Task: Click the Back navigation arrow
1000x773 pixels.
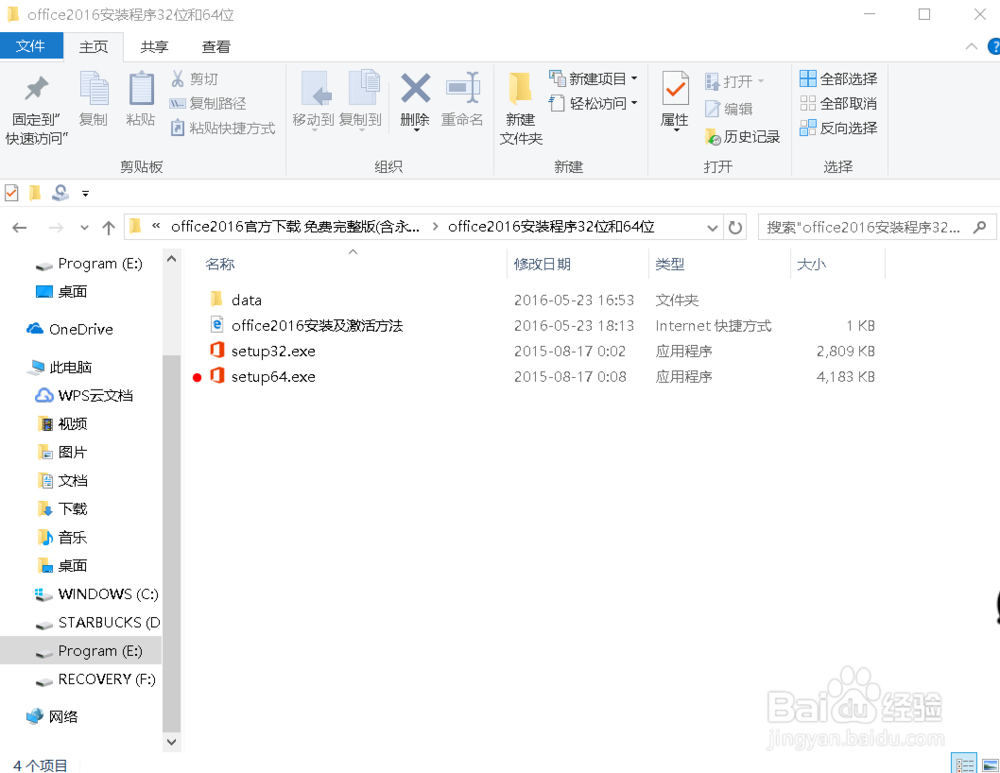Action: pyautogui.click(x=20, y=228)
